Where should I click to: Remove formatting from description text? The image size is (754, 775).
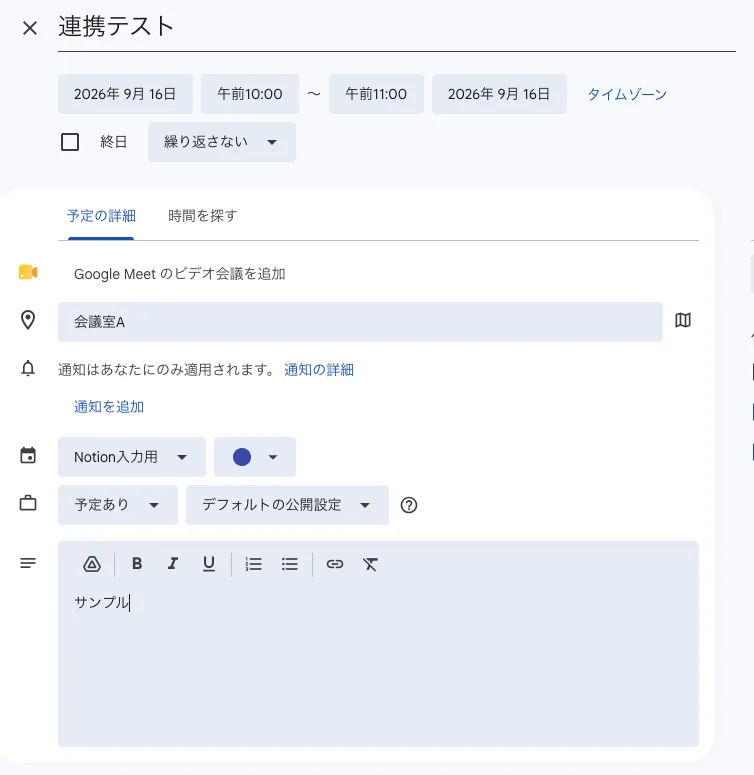370,564
